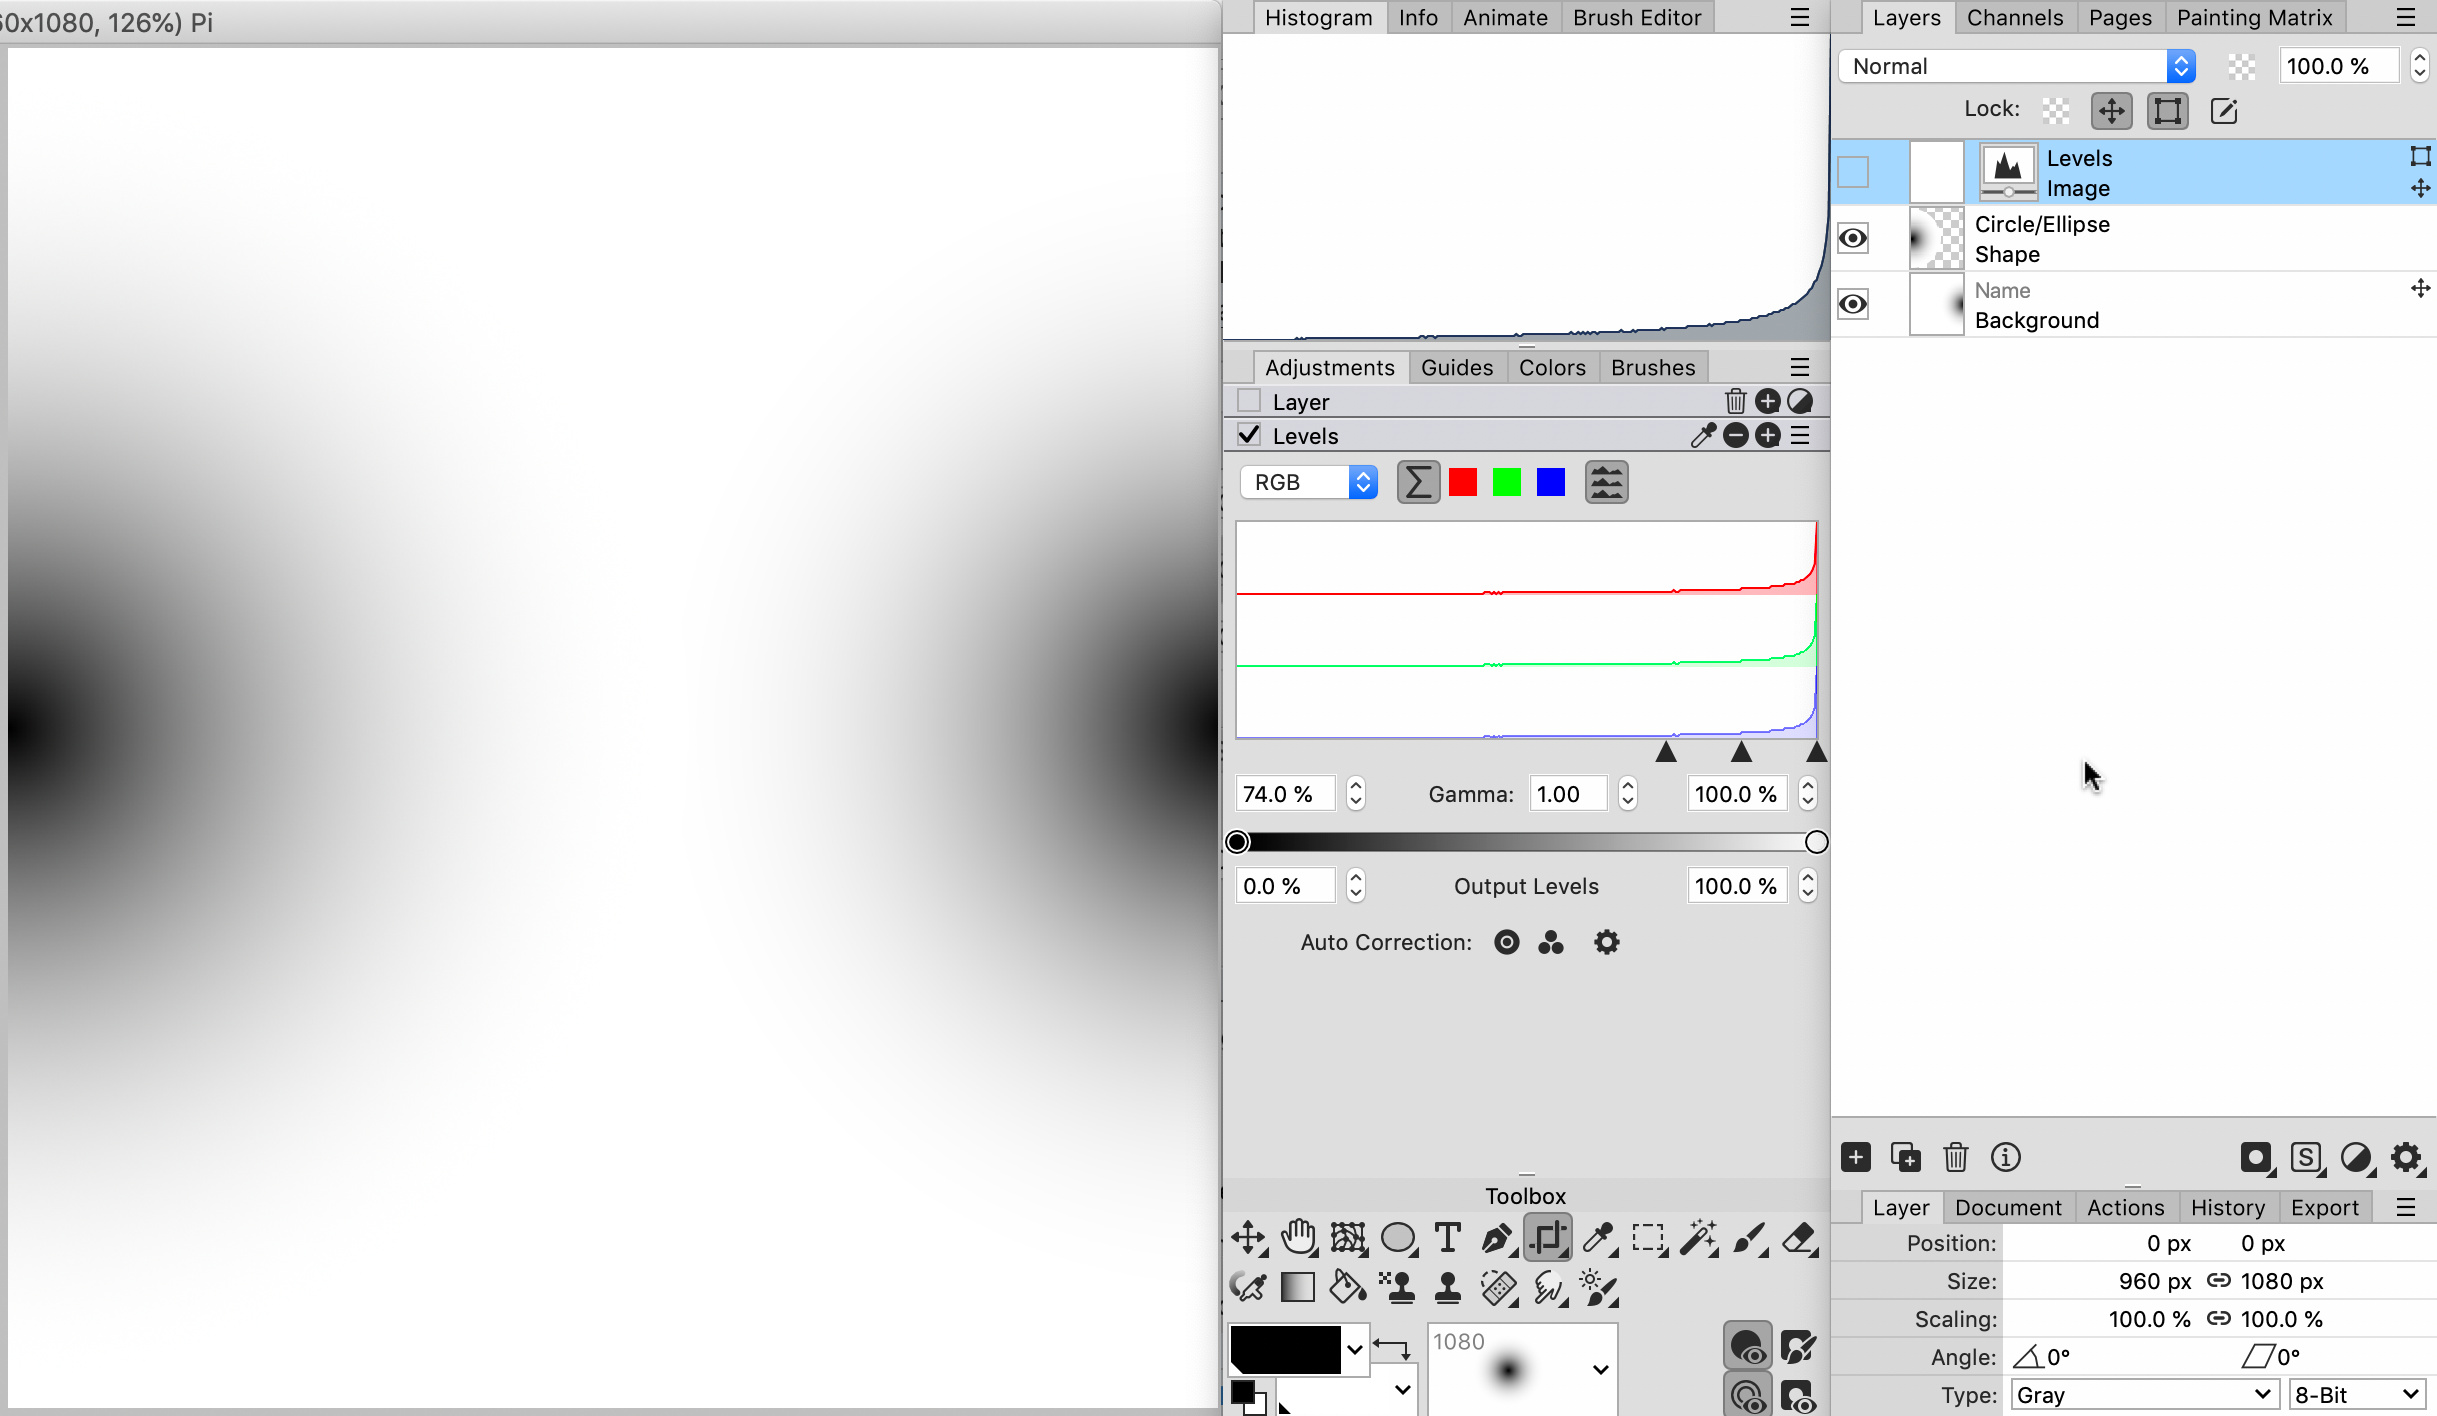Show the Levels Image layer

tap(1853, 172)
